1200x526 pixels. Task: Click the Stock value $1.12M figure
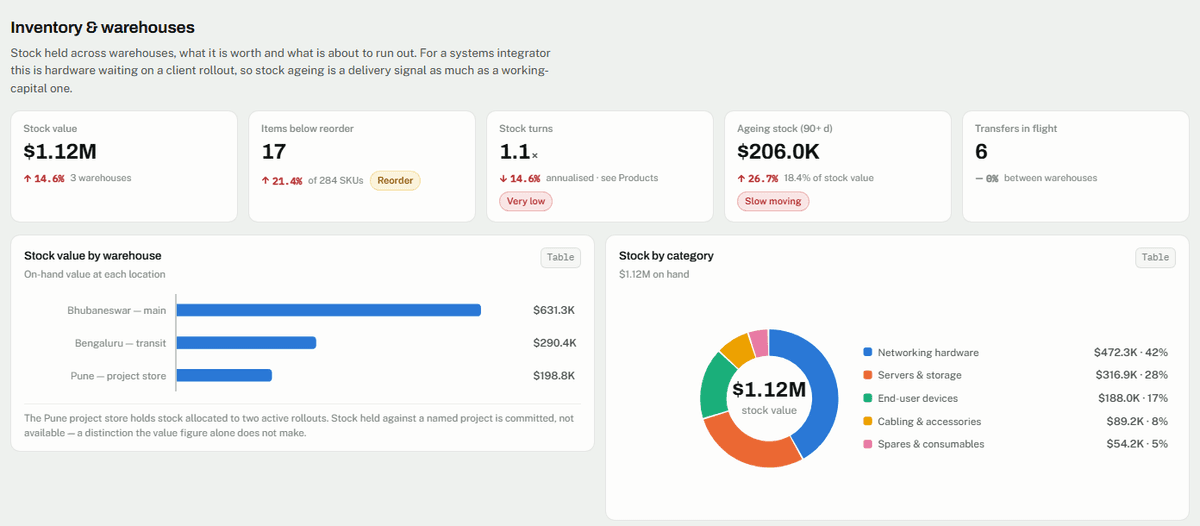point(60,152)
